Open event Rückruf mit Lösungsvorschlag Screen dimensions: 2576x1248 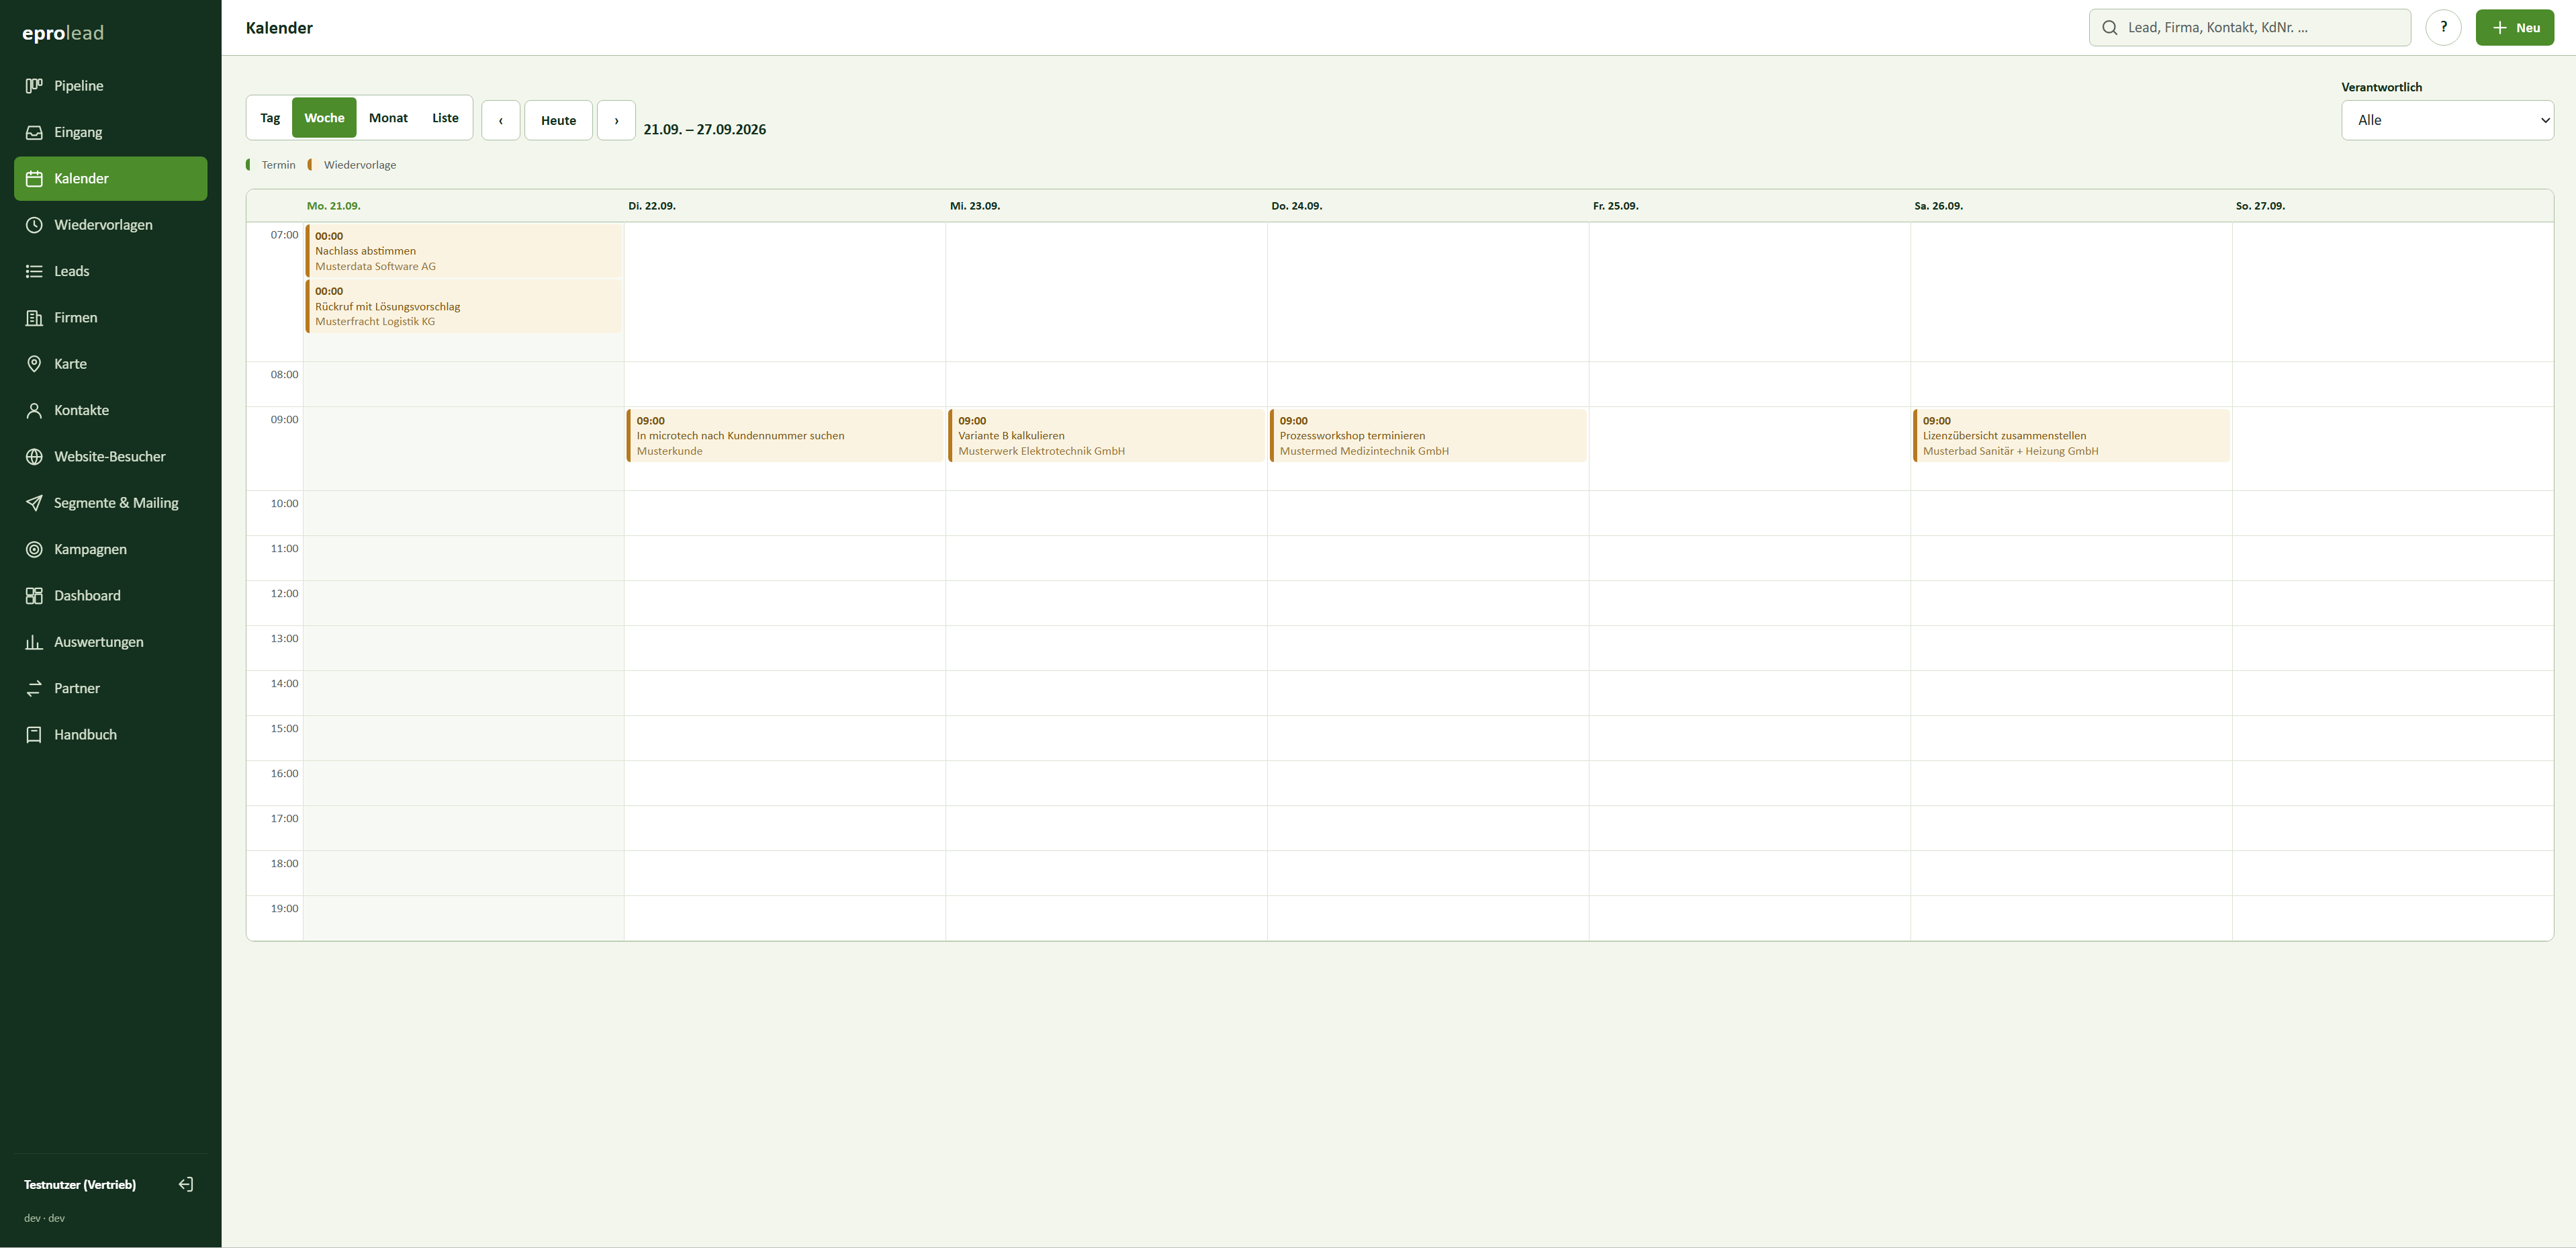[x=463, y=306]
